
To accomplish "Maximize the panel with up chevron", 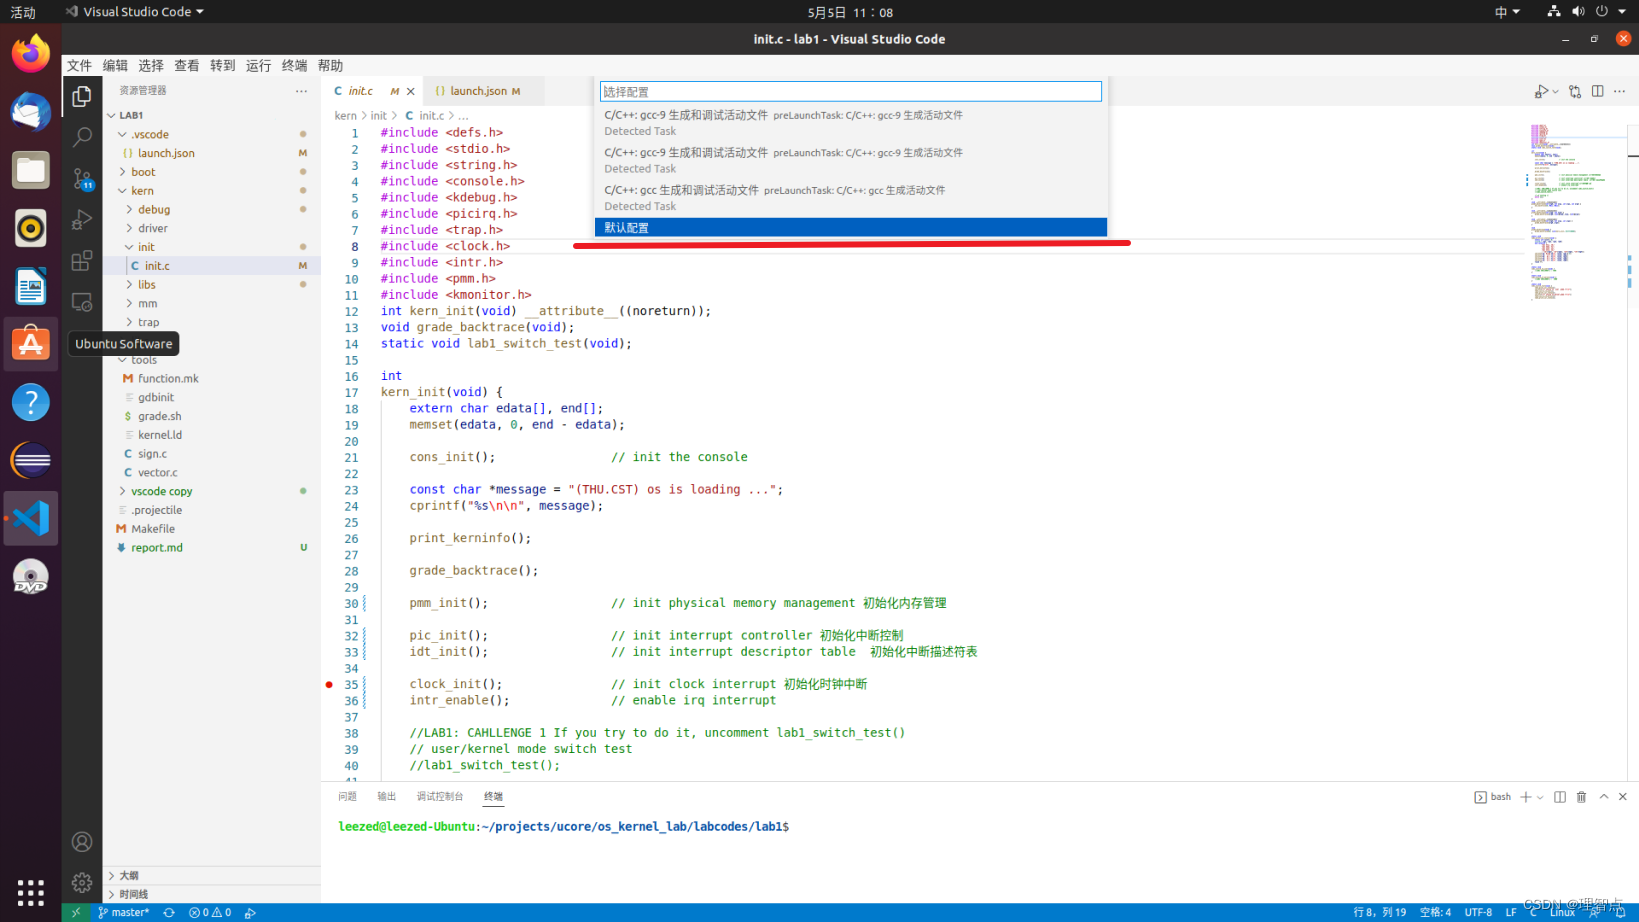I will coord(1603,797).
